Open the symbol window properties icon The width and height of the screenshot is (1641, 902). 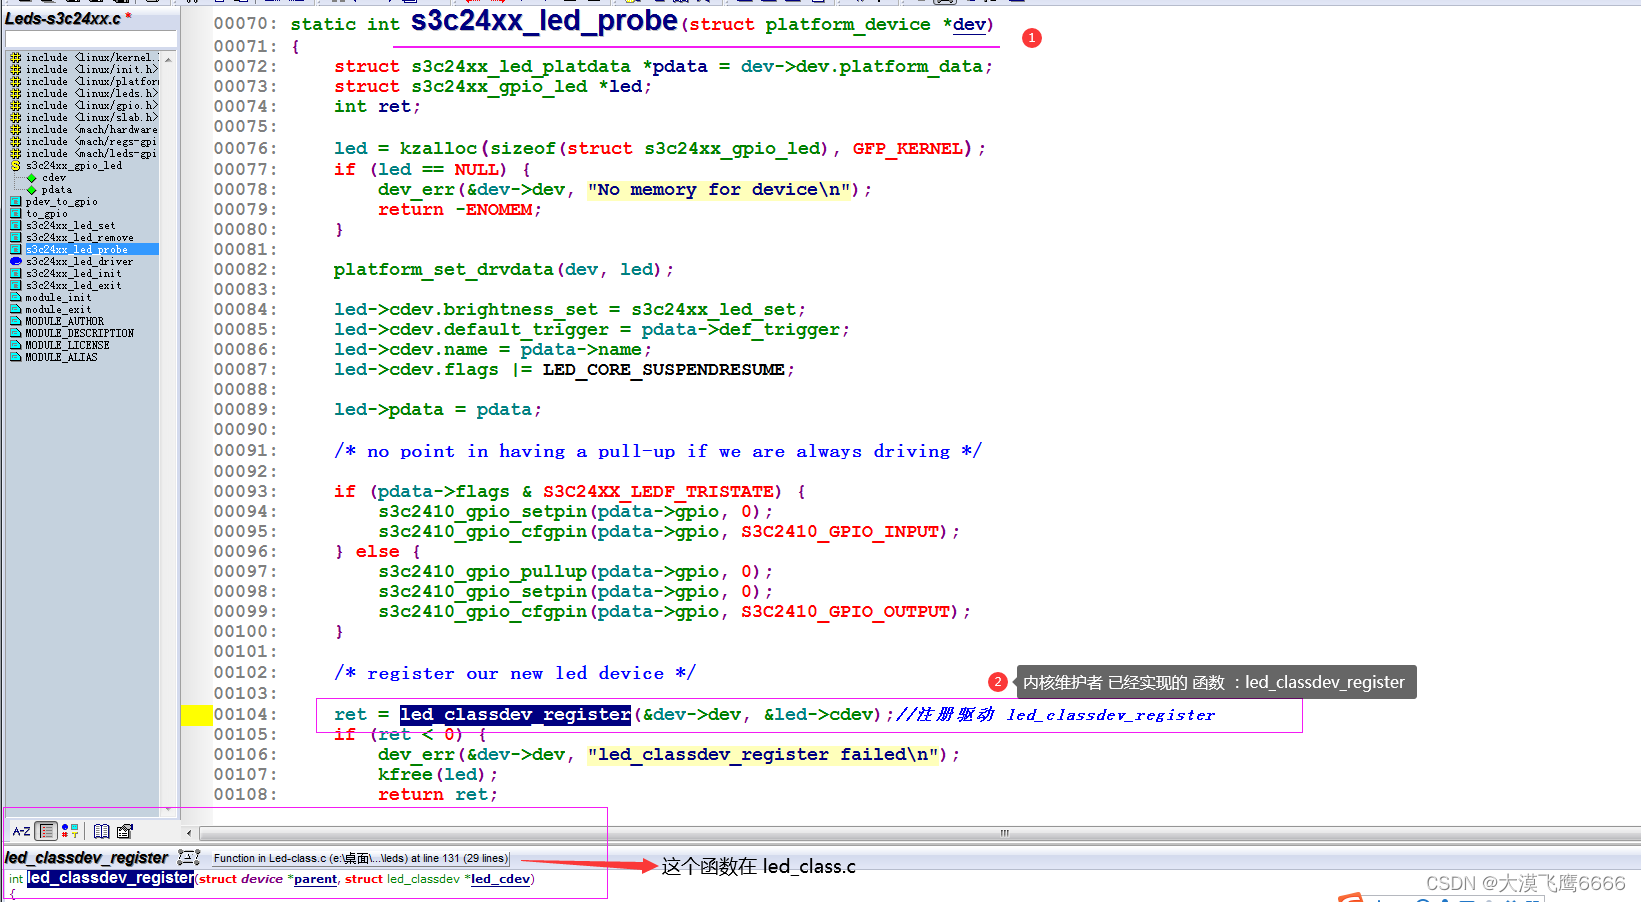coord(125,831)
